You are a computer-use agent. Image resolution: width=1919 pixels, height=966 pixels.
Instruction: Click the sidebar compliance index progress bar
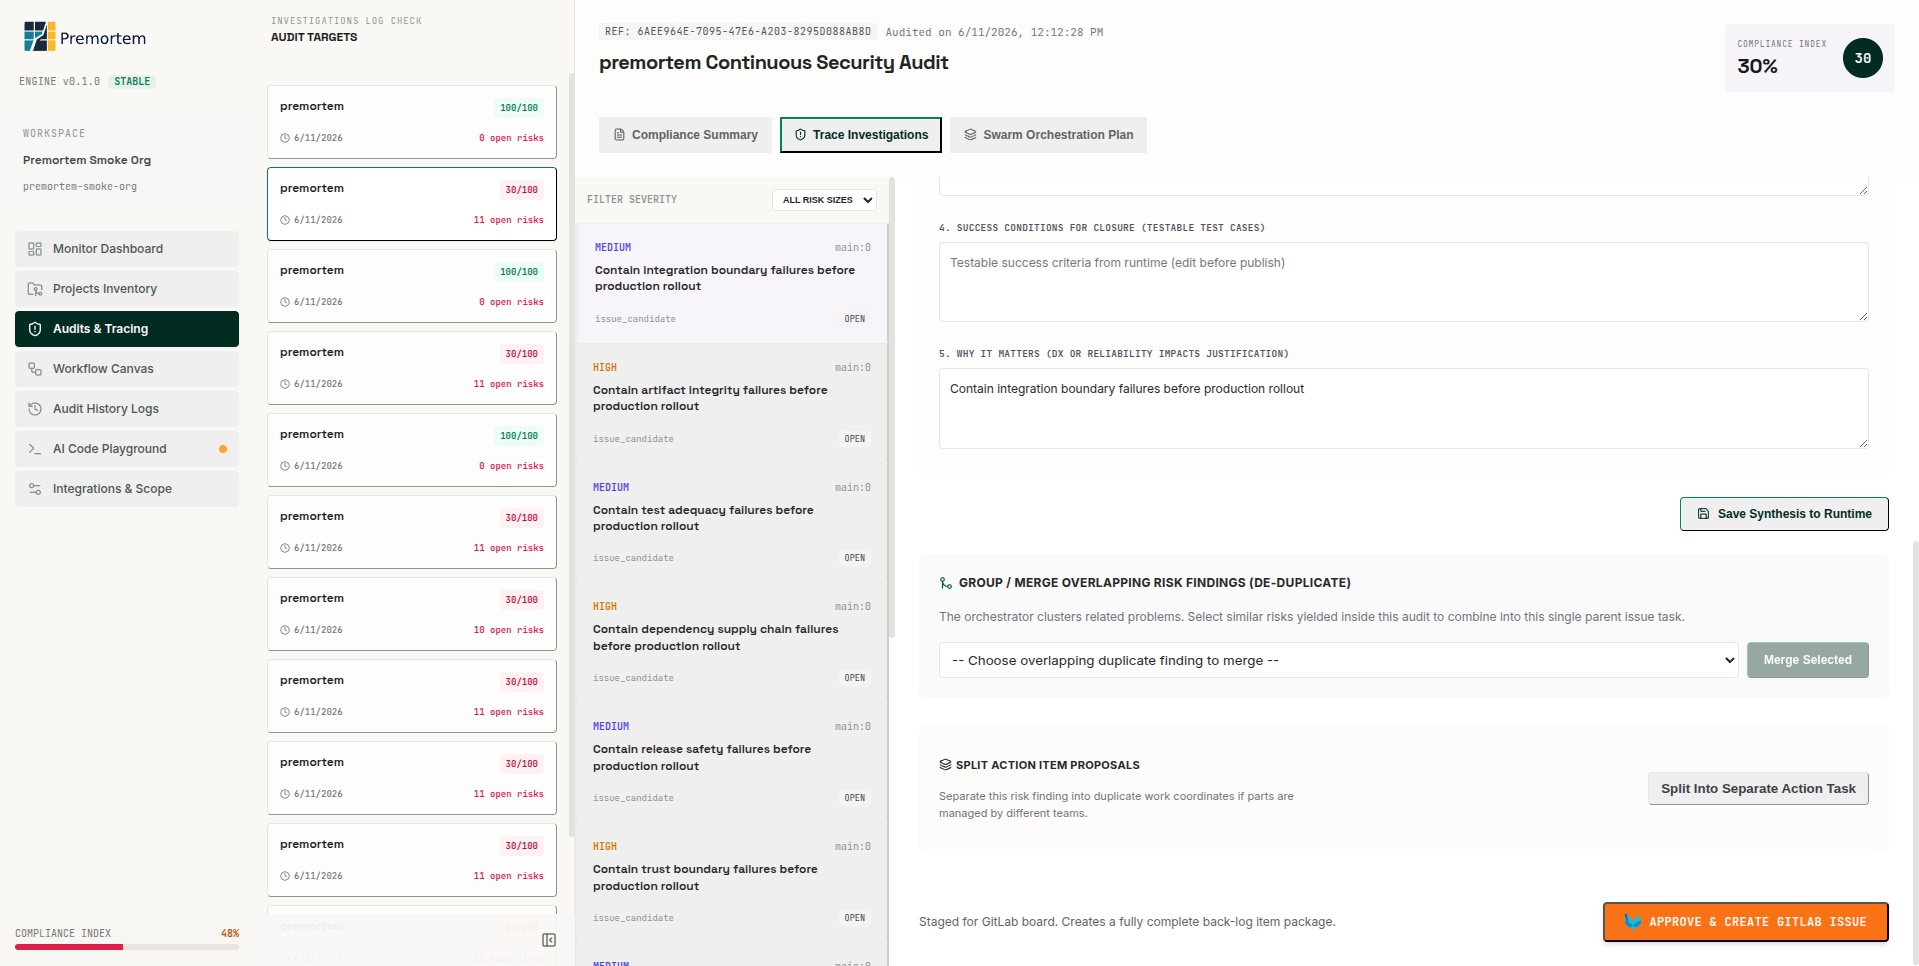coord(127,947)
